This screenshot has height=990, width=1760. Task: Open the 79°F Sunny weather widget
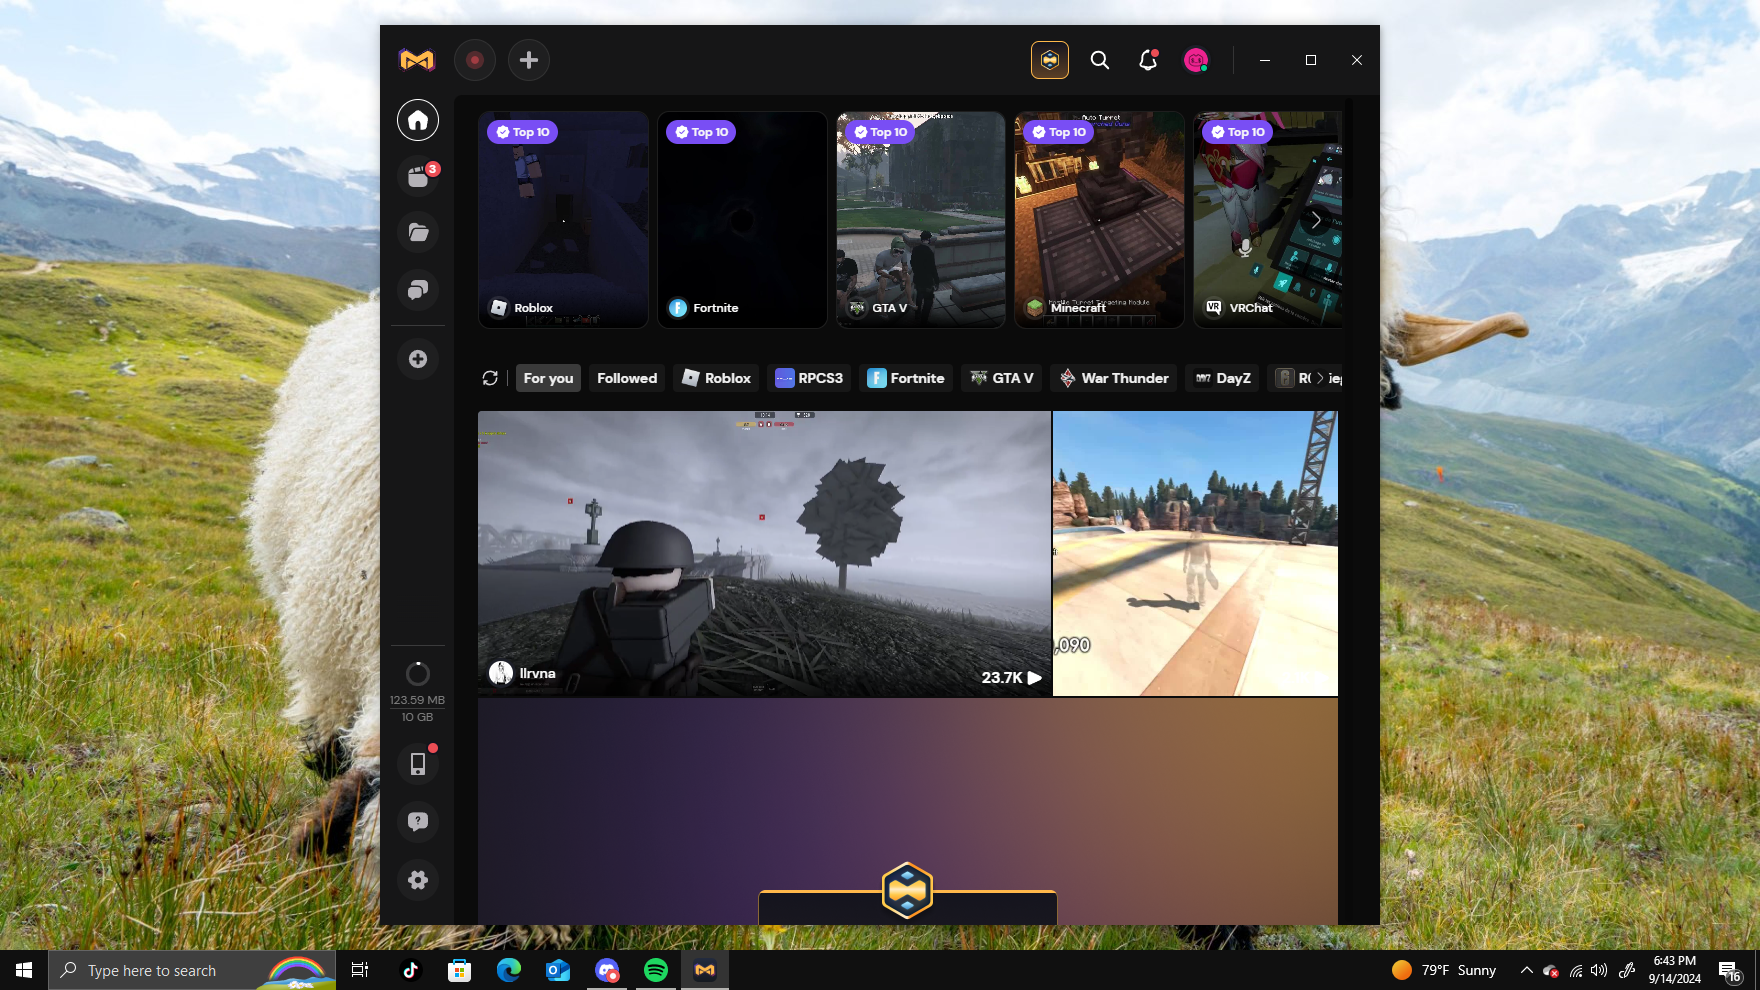[x=1444, y=970]
